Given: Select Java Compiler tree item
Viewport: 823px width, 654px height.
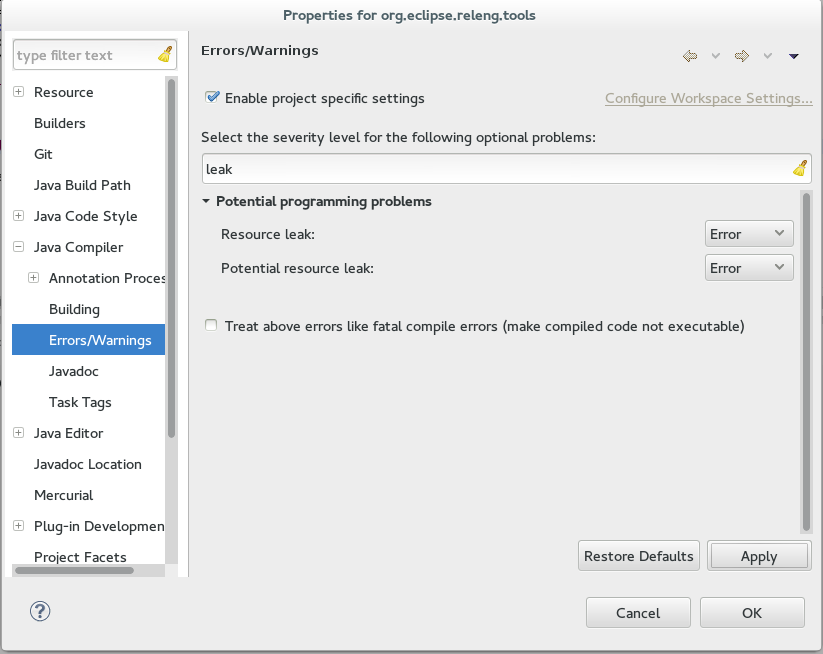Looking at the screenshot, I should (79, 247).
